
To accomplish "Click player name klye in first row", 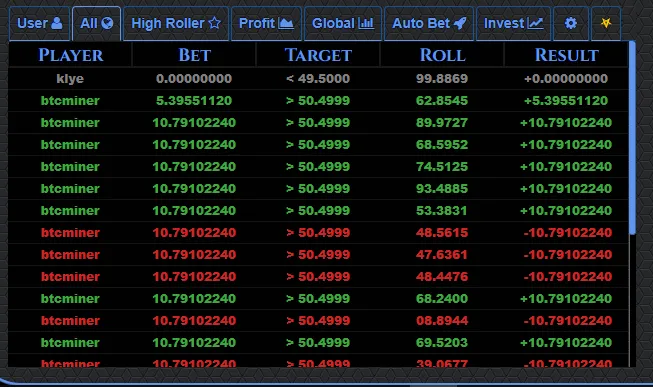I will click(70, 79).
